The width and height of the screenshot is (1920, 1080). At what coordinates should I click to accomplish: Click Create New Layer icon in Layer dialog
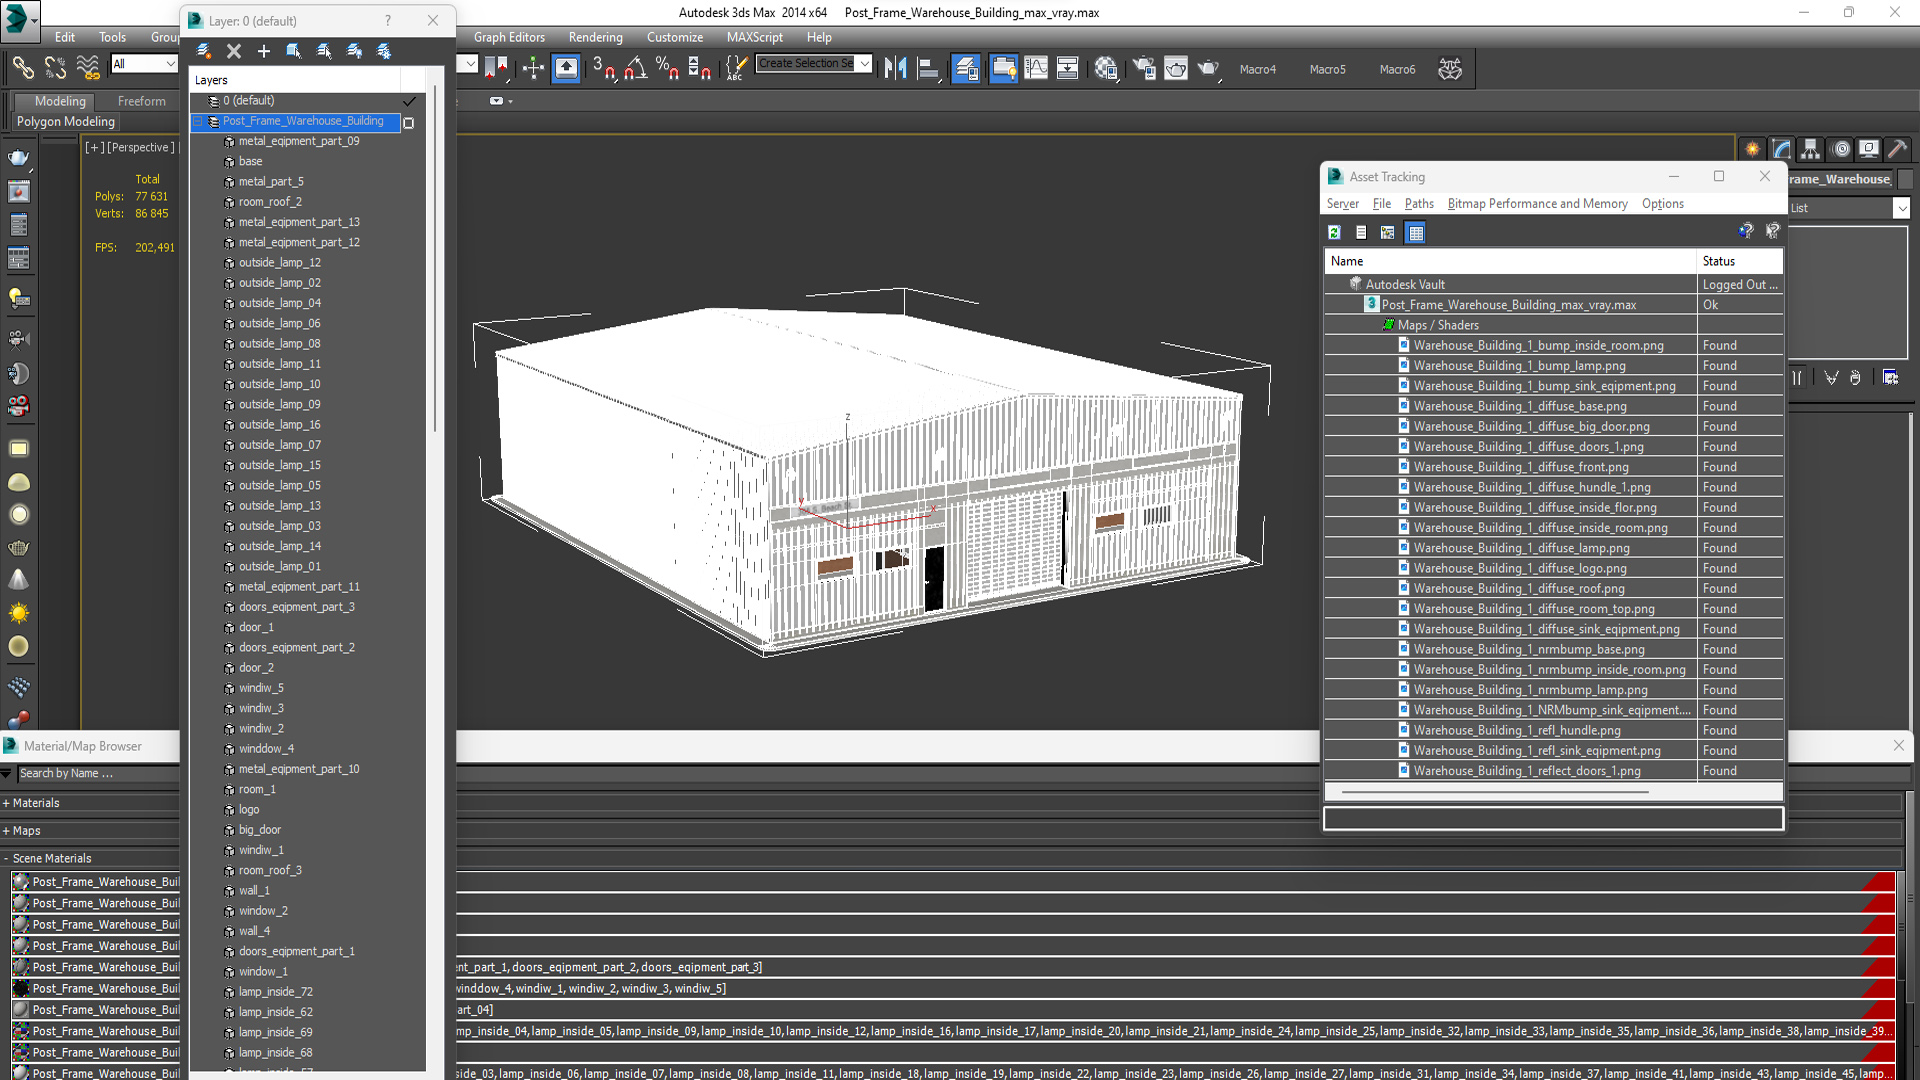click(204, 51)
